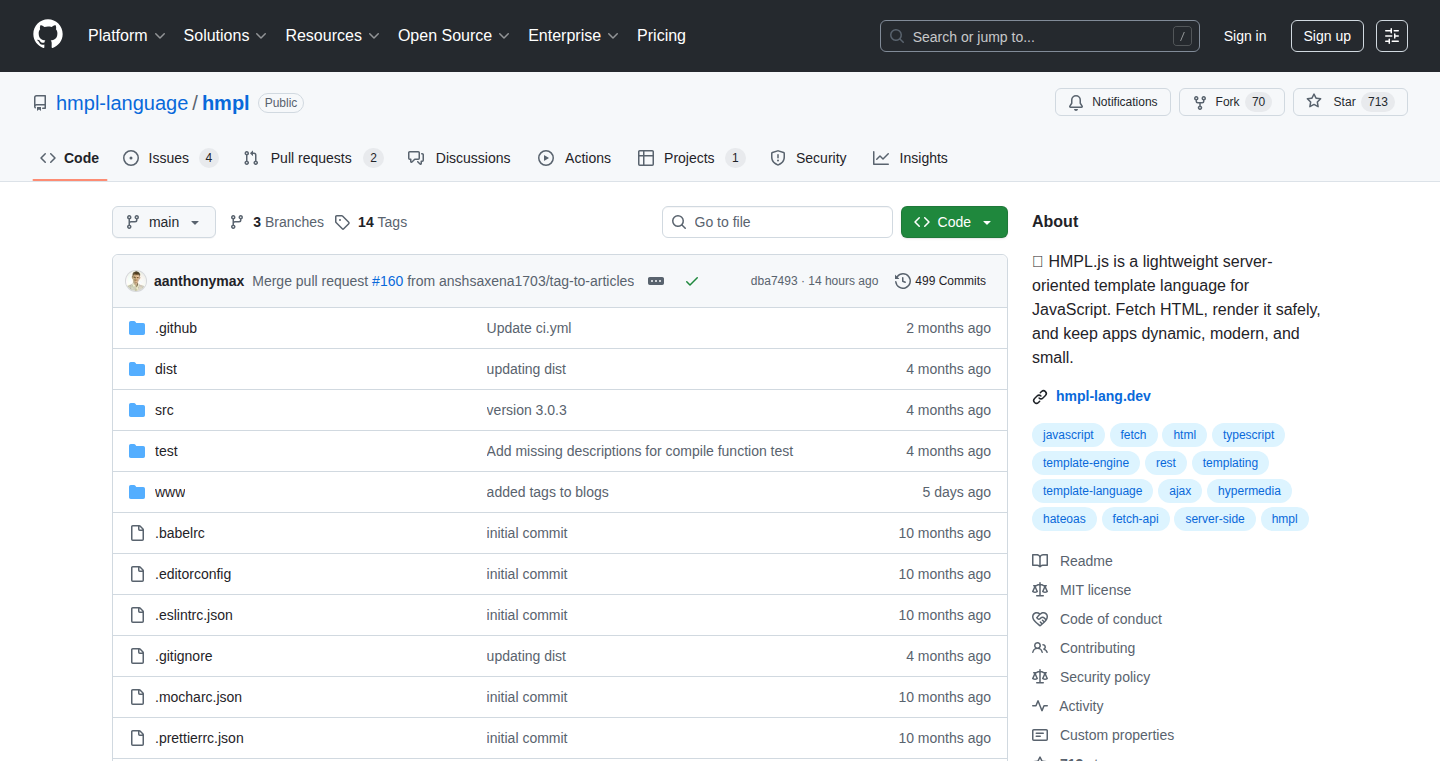Click the .gitignore file icon
The width and height of the screenshot is (1440, 761).
137,656
